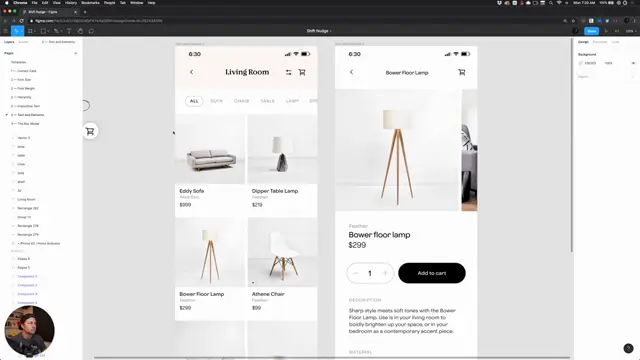Select the Pen tool in the toolbar

pyautogui.click(x=56, y=31)
